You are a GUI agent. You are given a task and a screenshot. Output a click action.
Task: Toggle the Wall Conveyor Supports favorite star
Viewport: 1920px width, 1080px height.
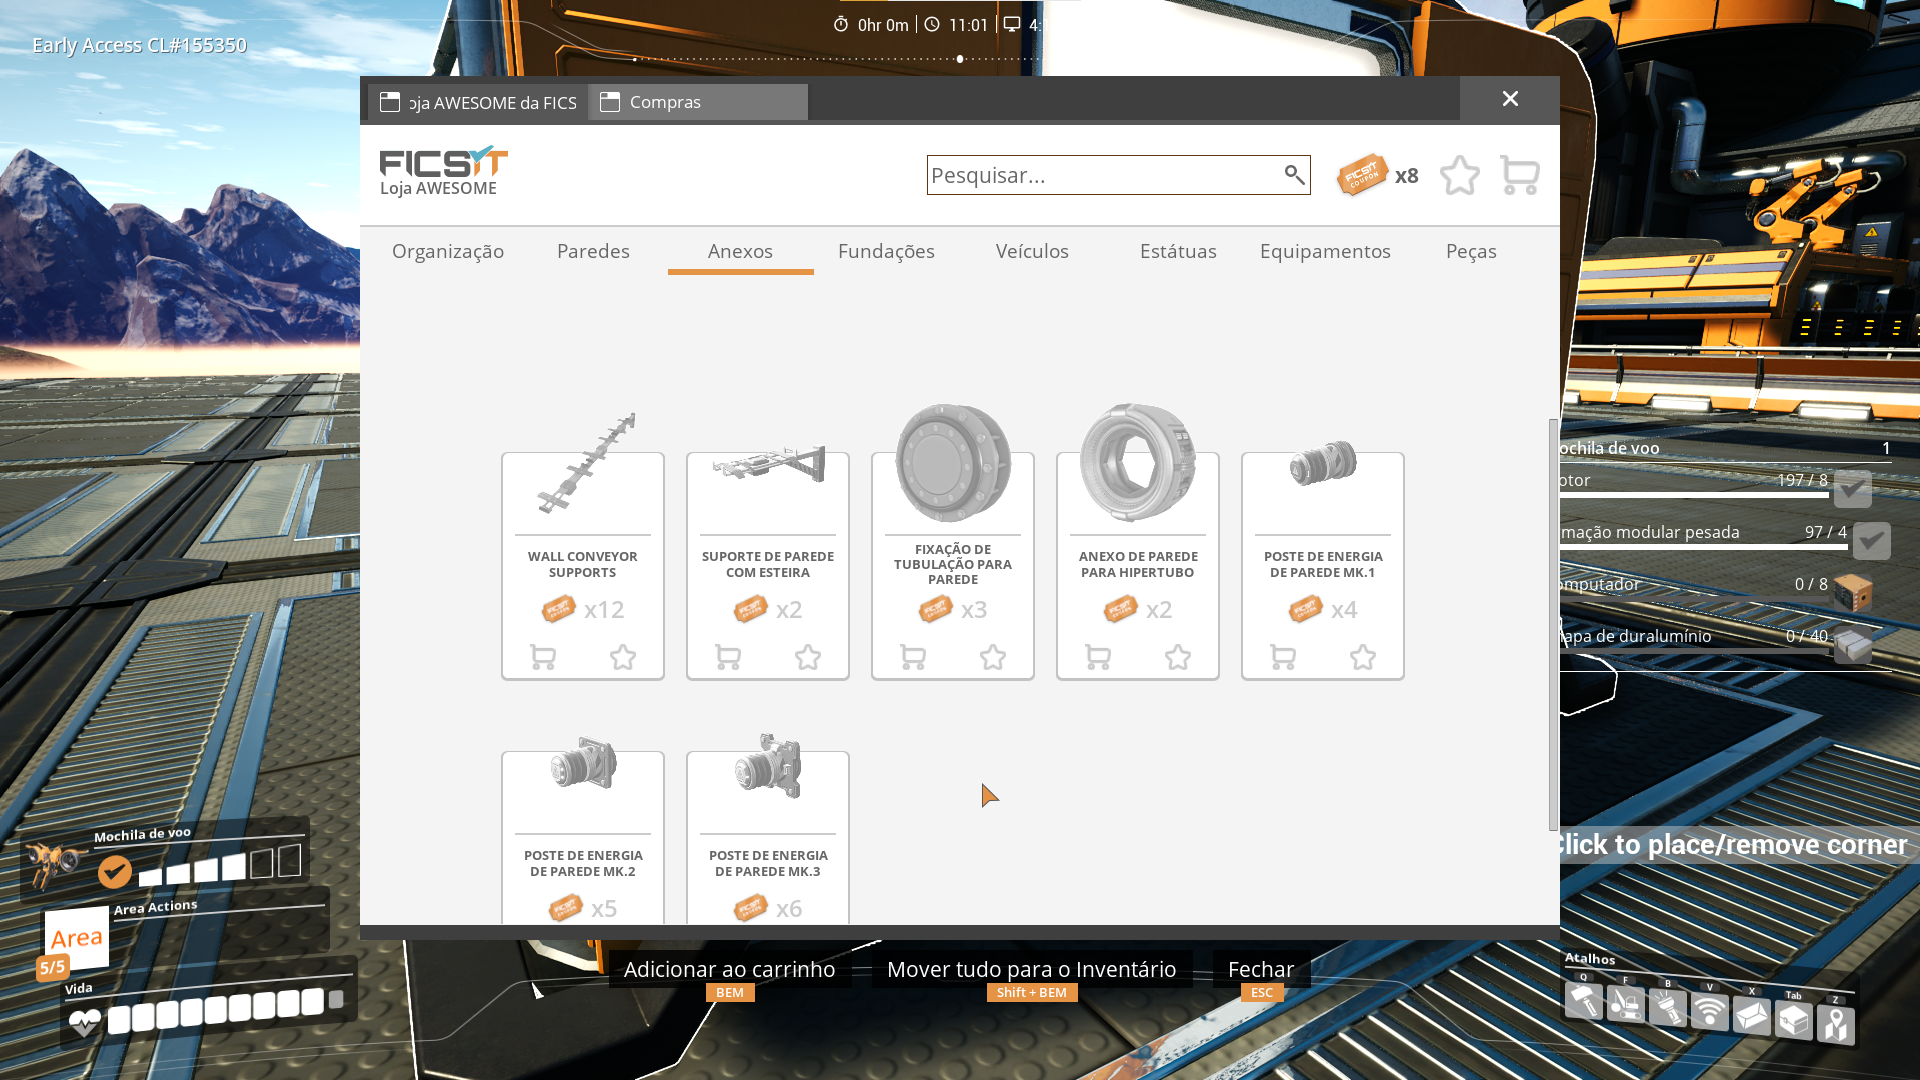point(623,657)
